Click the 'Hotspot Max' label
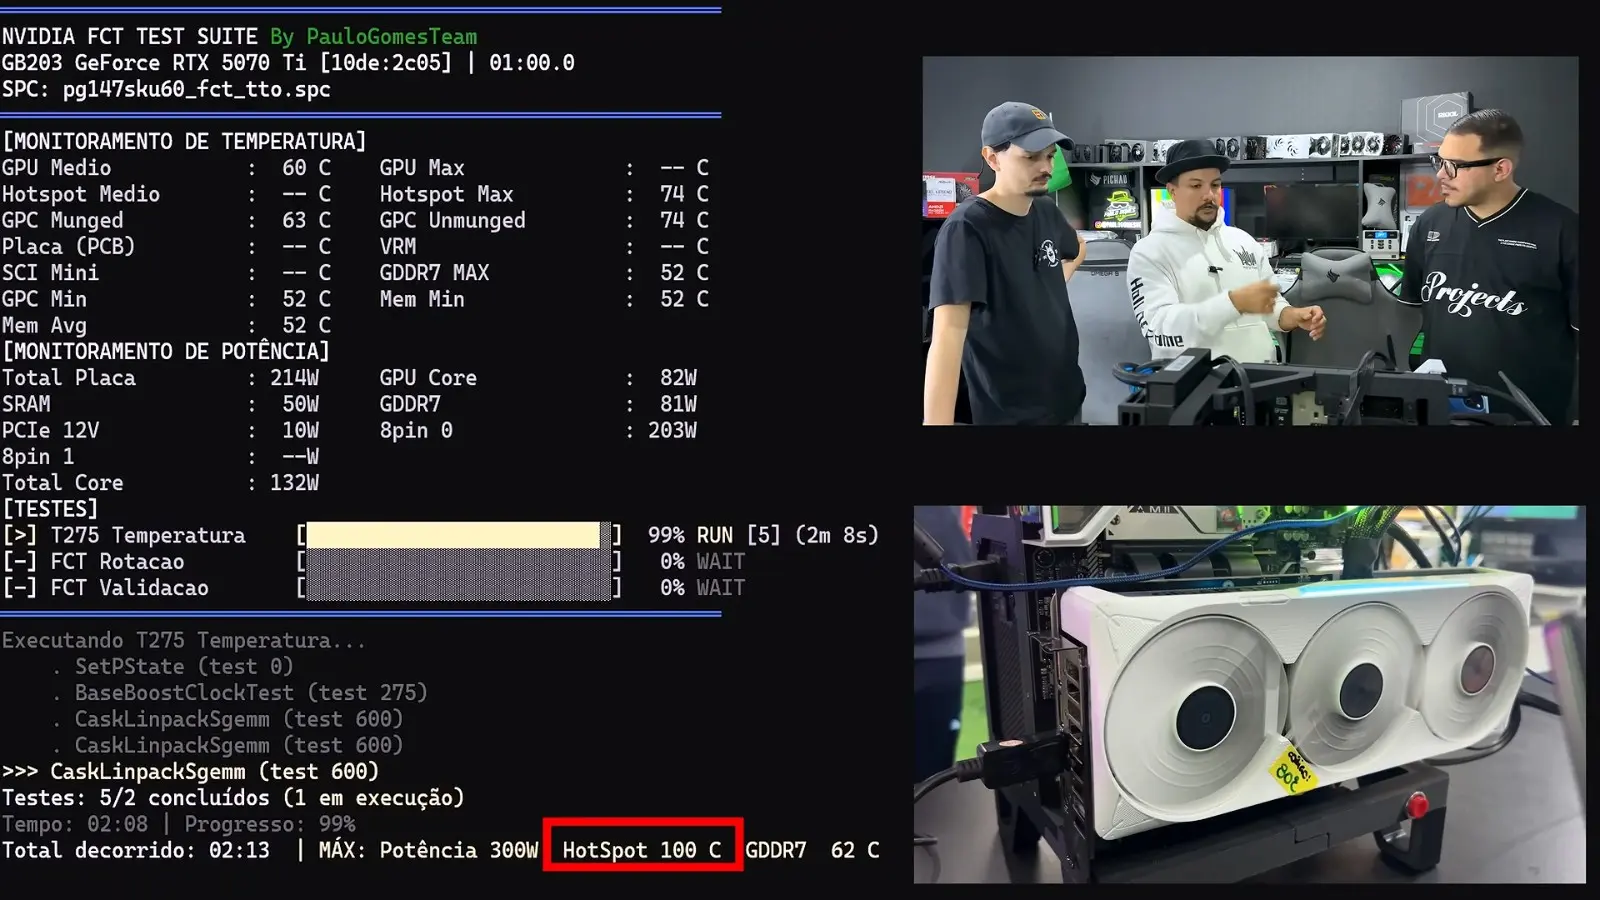The height and width of the screenshot is (900, 1600). click(446, 194)
